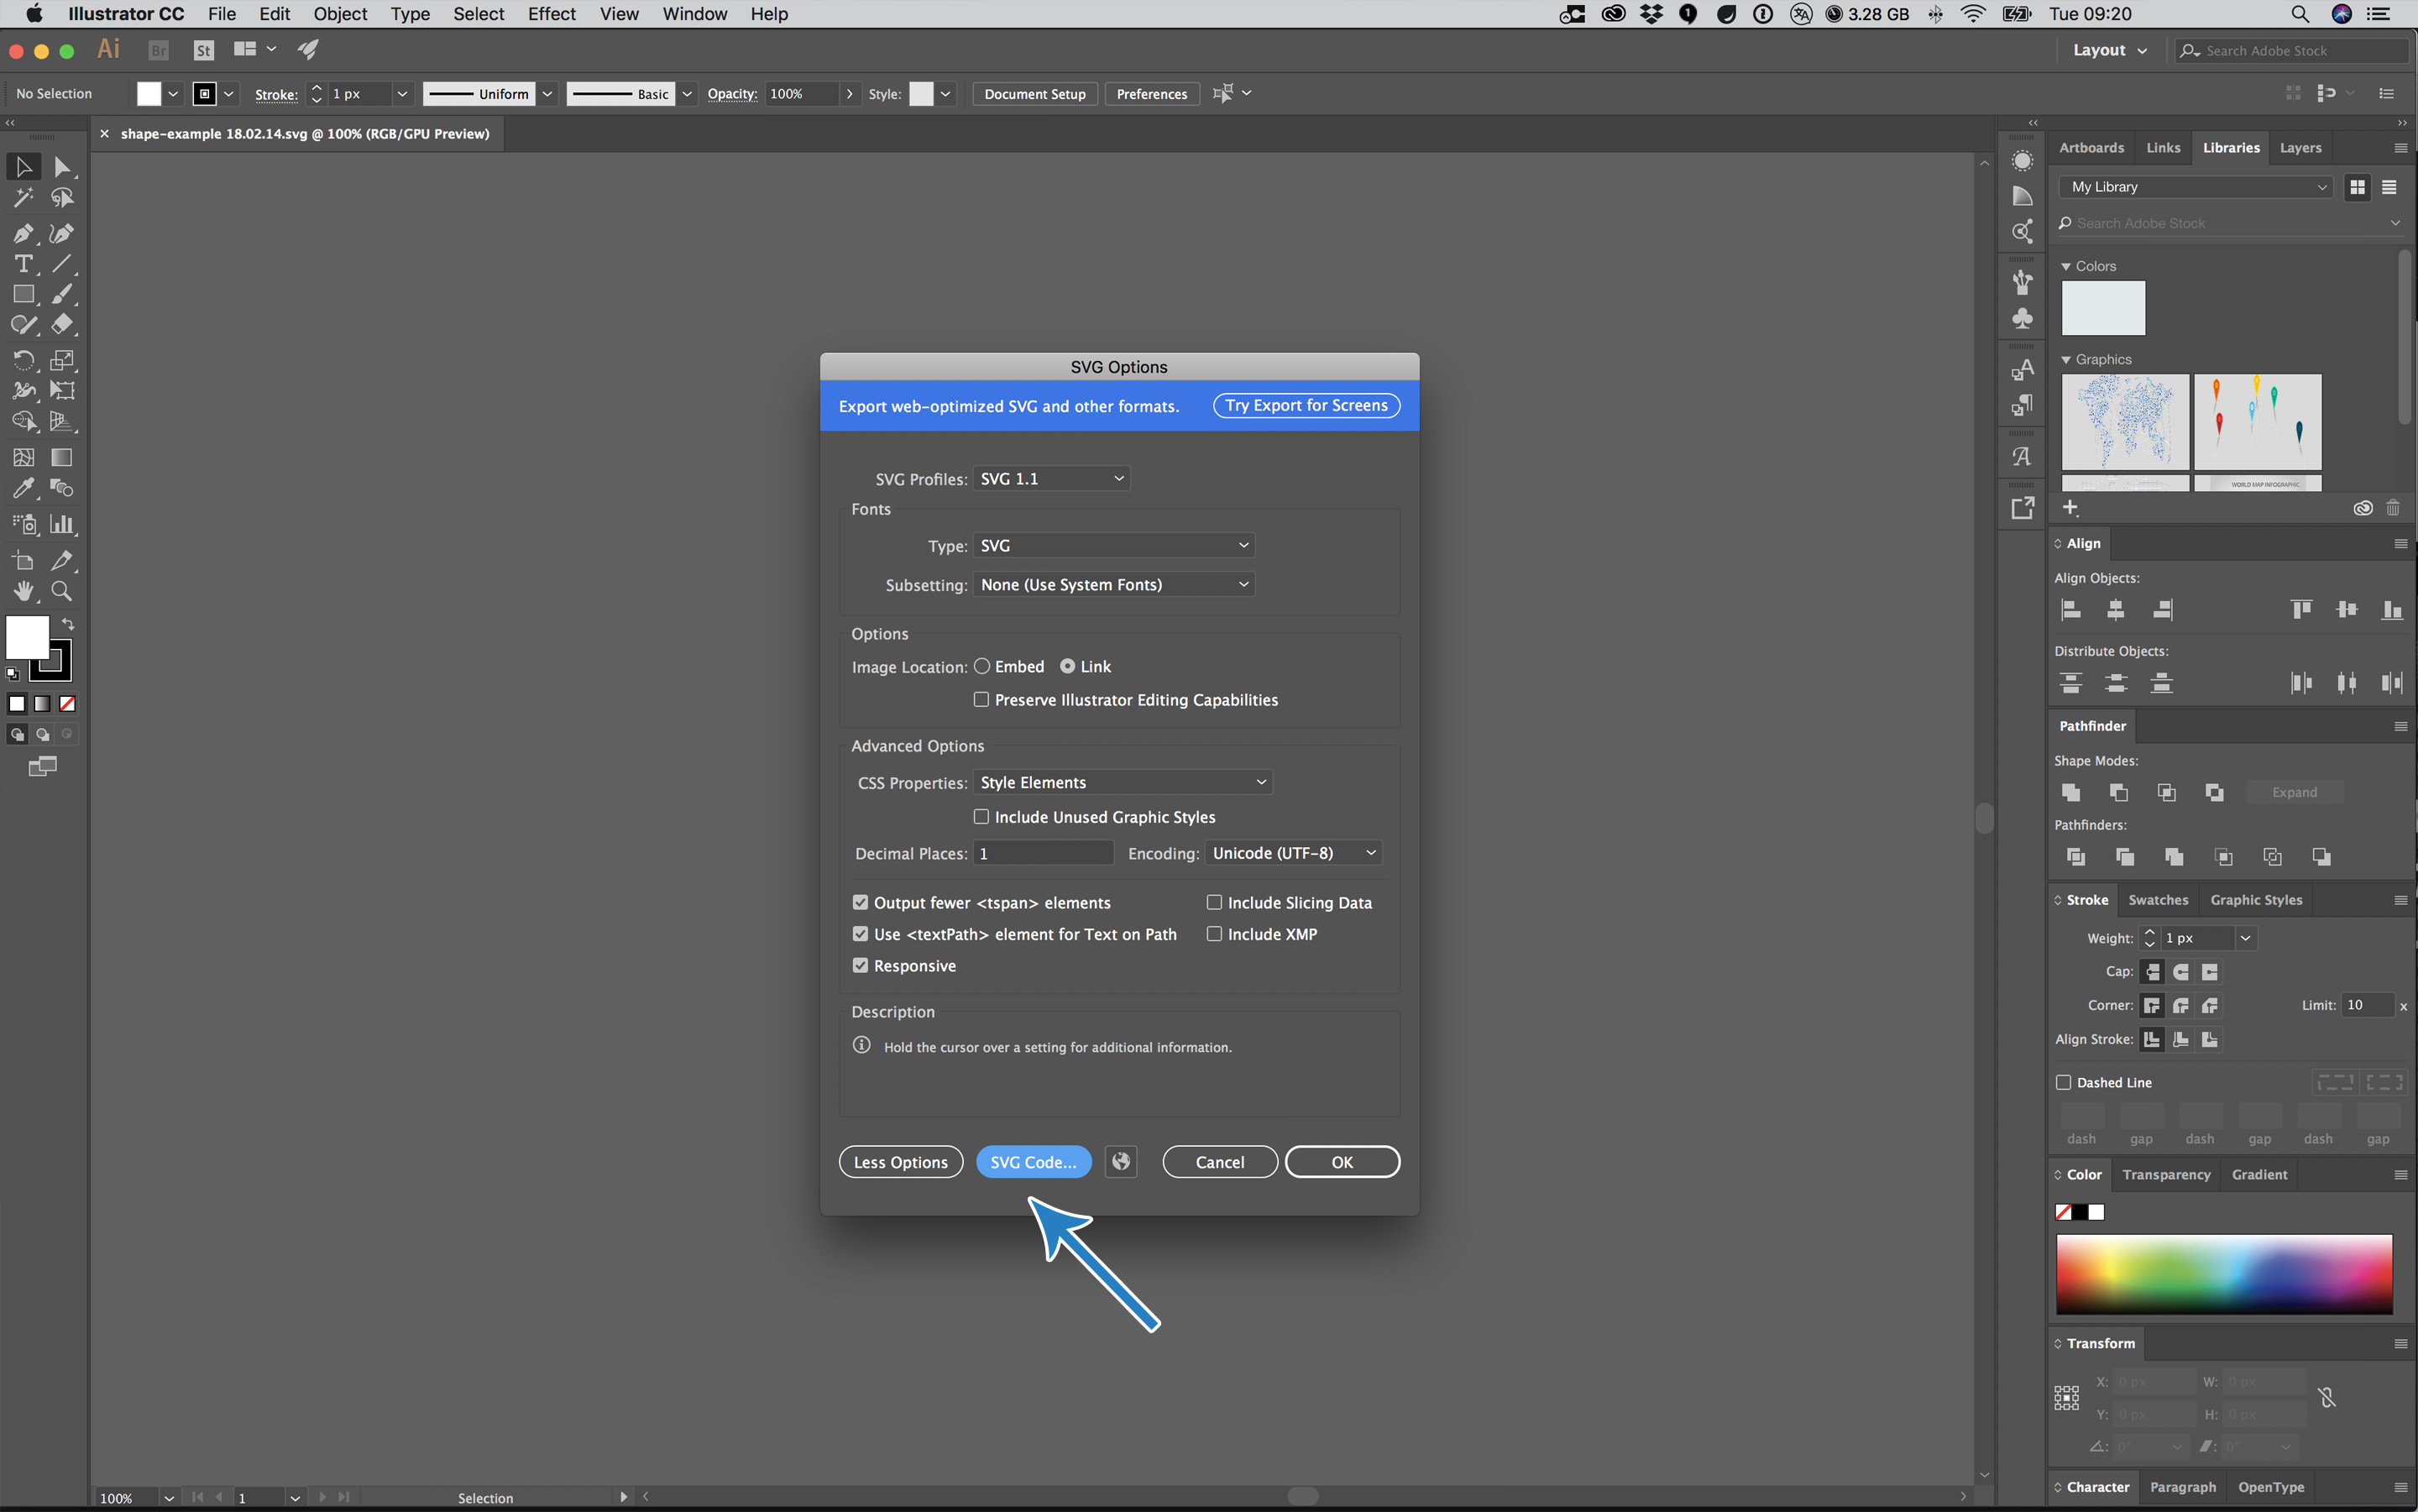
Task: Select the Type tool
Action: pos(23,264)
